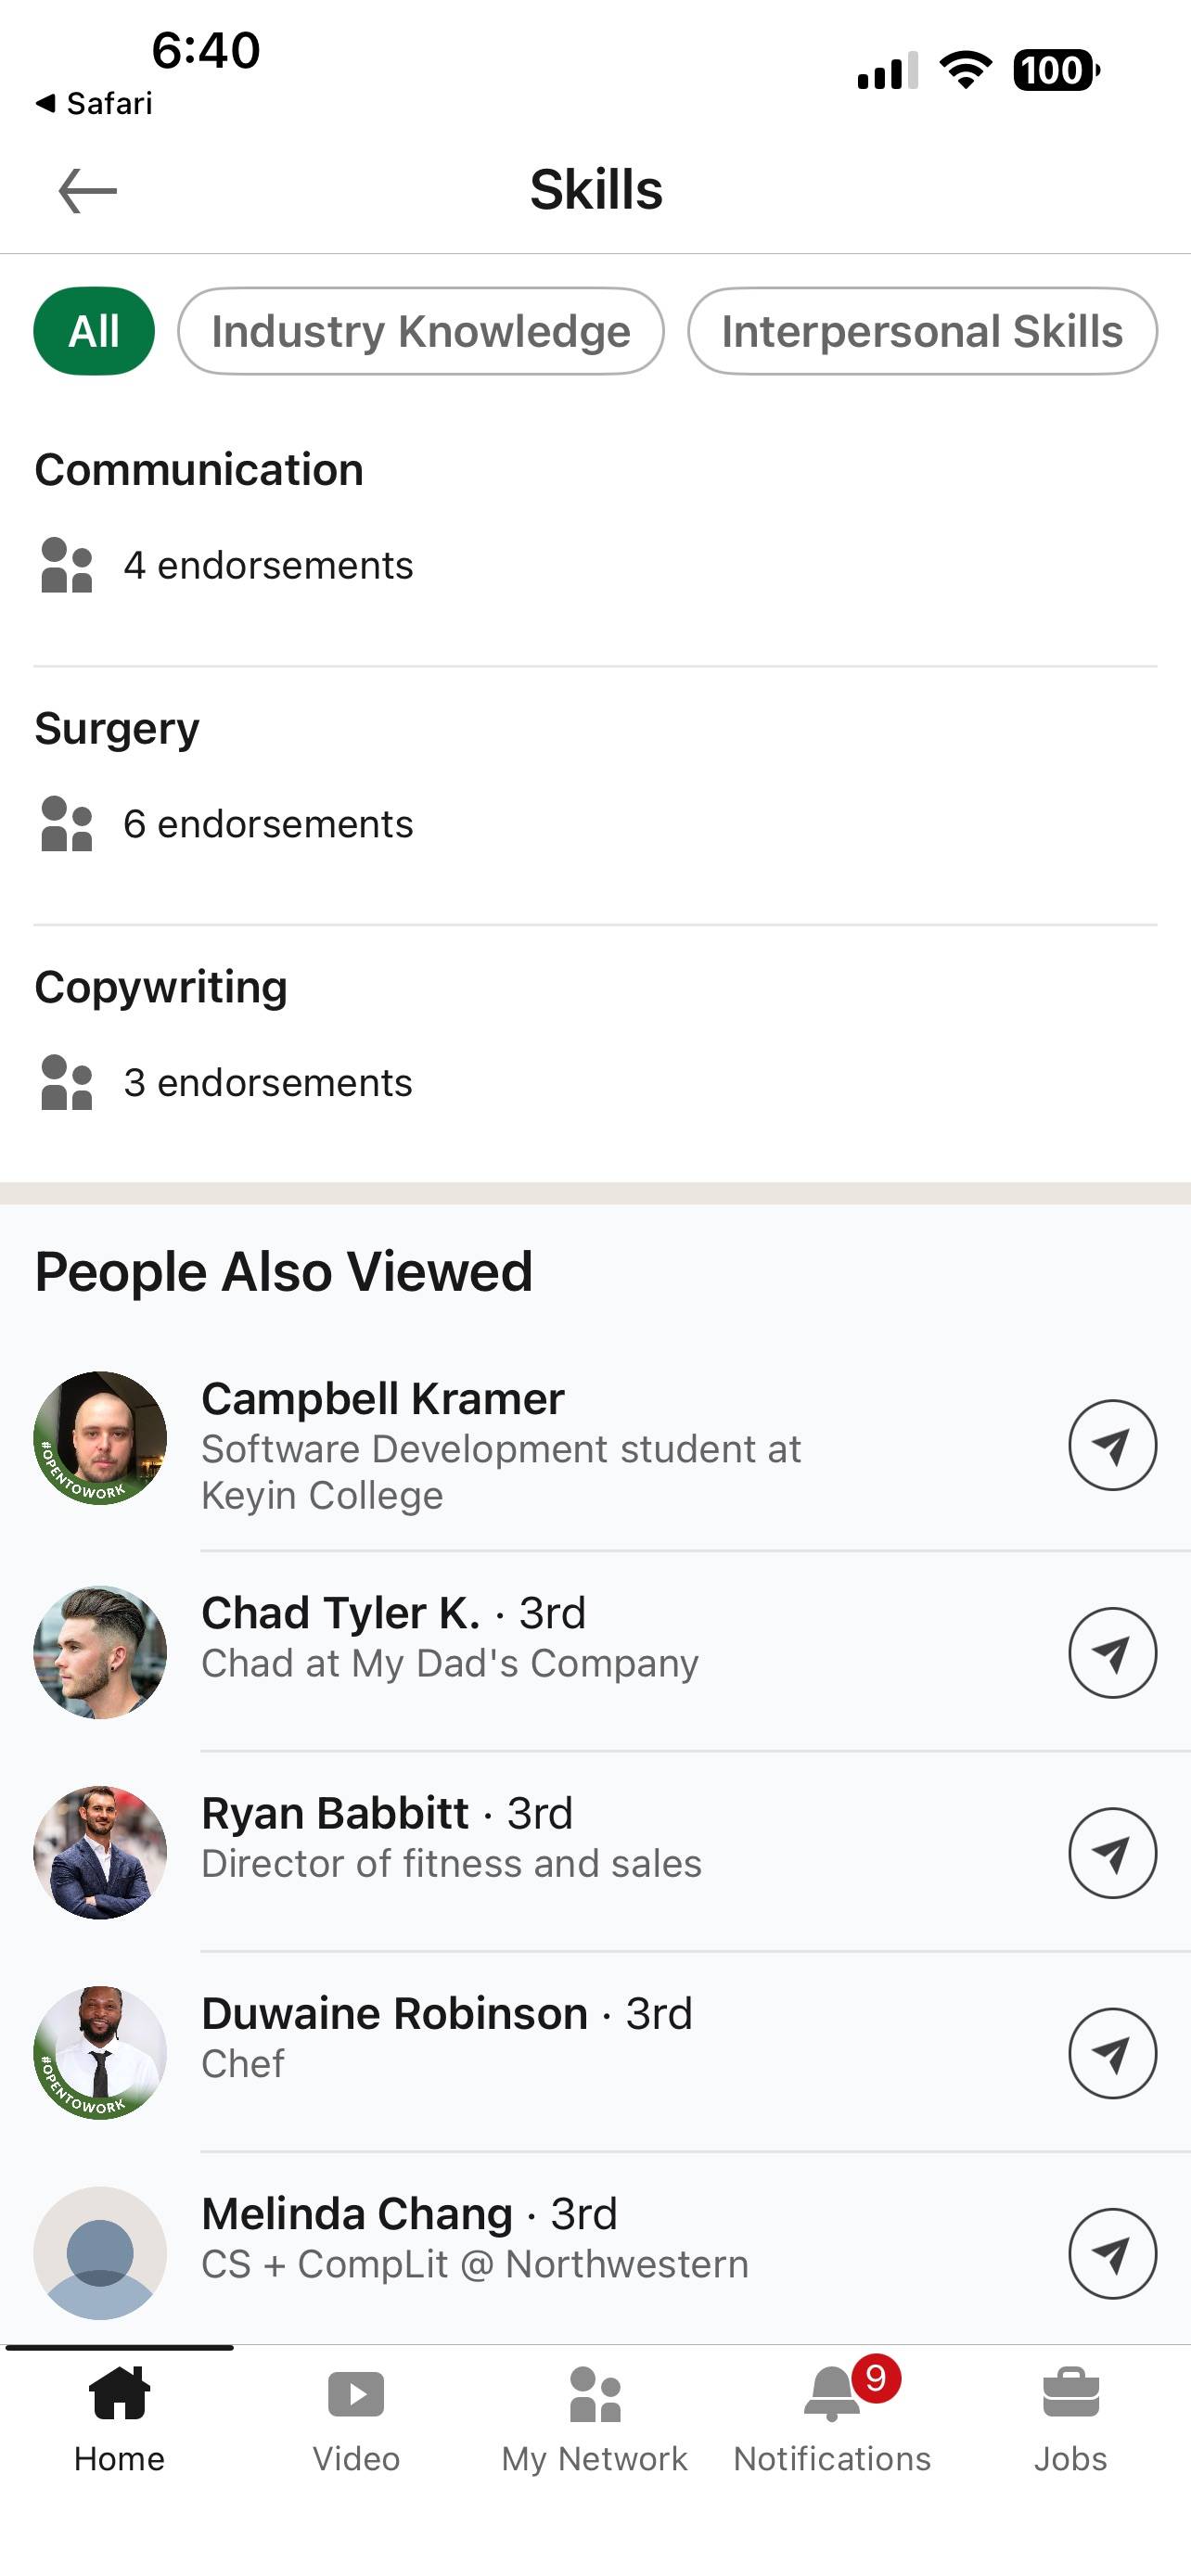This screenshot has height=2576, width=1191.
Task: Select the All filter chip
Action: pos(94,331)
